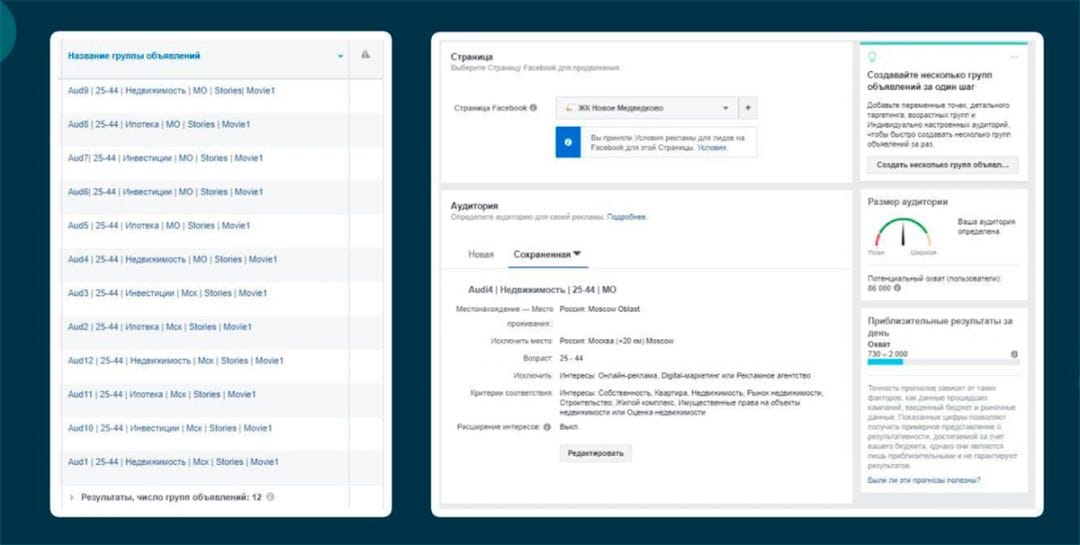This screenshot has height=545, width=1080.
Task: Click info icon beside potential reach 86 000
Action: (x=896, y=288)
